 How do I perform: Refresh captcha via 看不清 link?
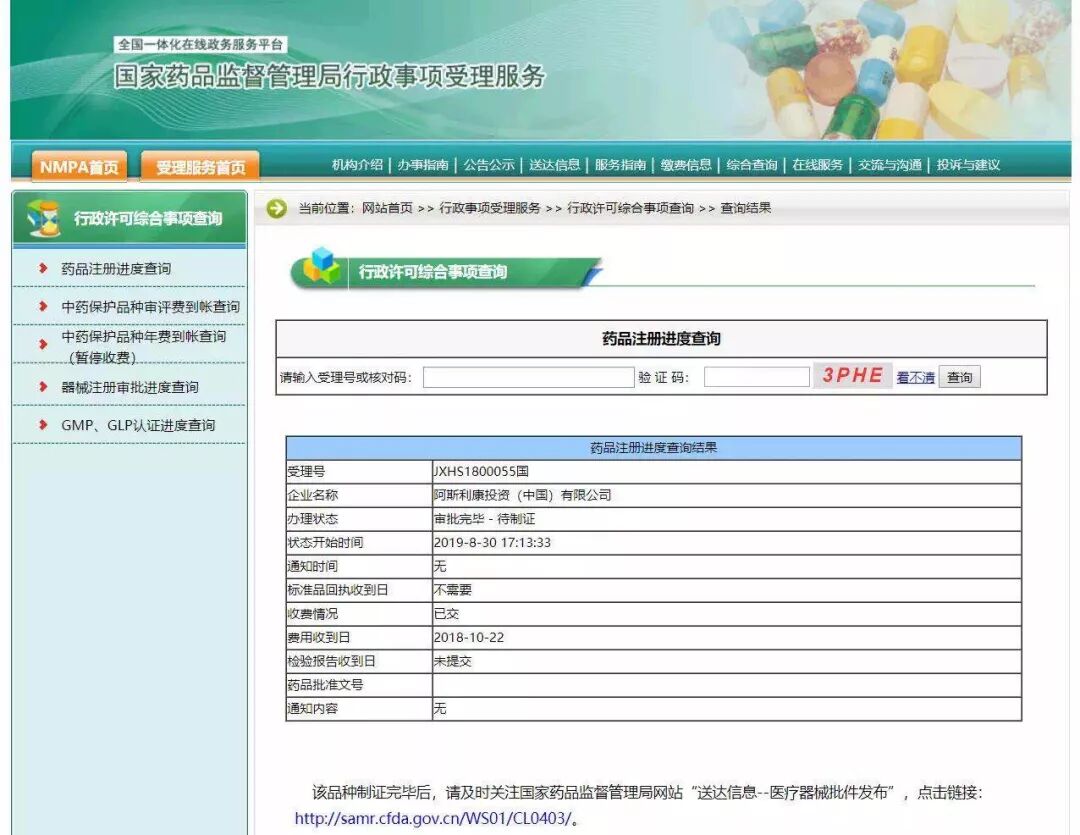click(x=915, y=378)
